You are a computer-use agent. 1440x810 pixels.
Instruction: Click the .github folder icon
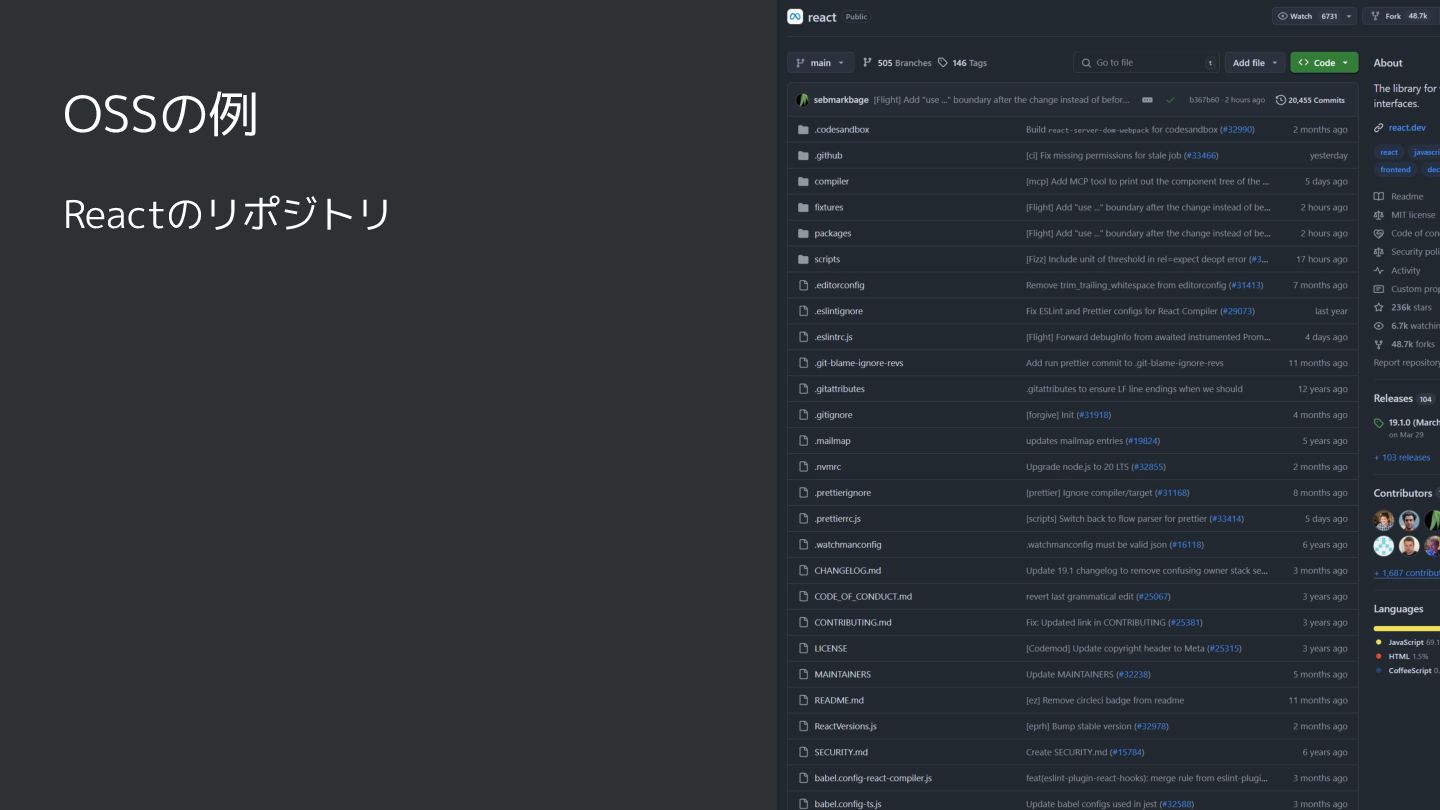(x=803, y=156)
